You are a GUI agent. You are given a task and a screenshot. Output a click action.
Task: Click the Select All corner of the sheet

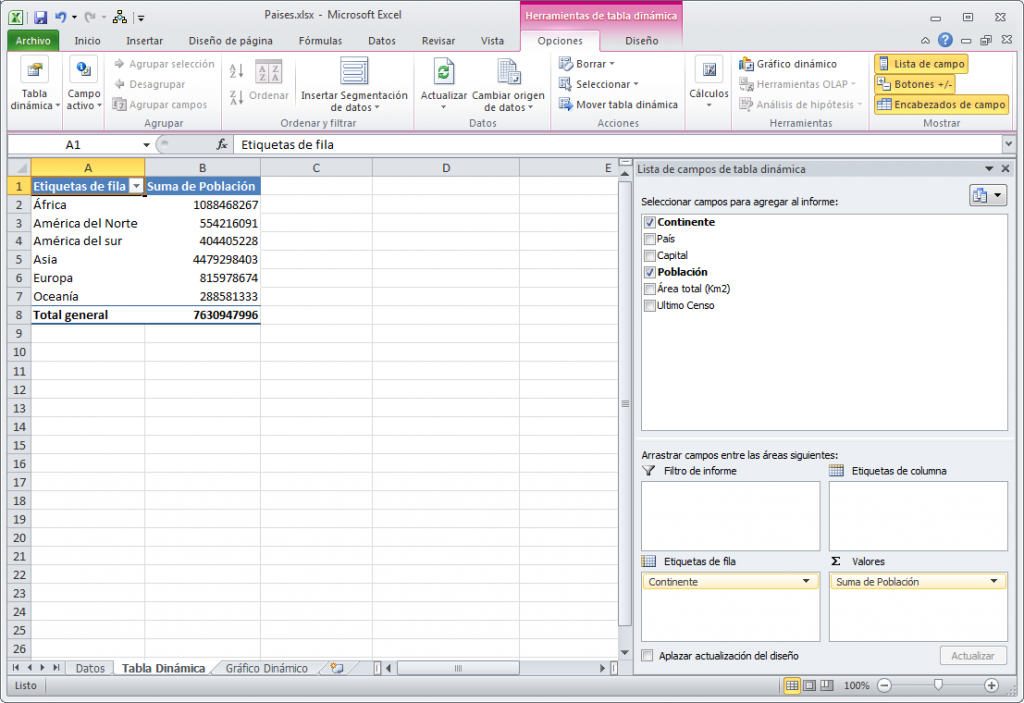pyautogui.click(x=20, y=168)
